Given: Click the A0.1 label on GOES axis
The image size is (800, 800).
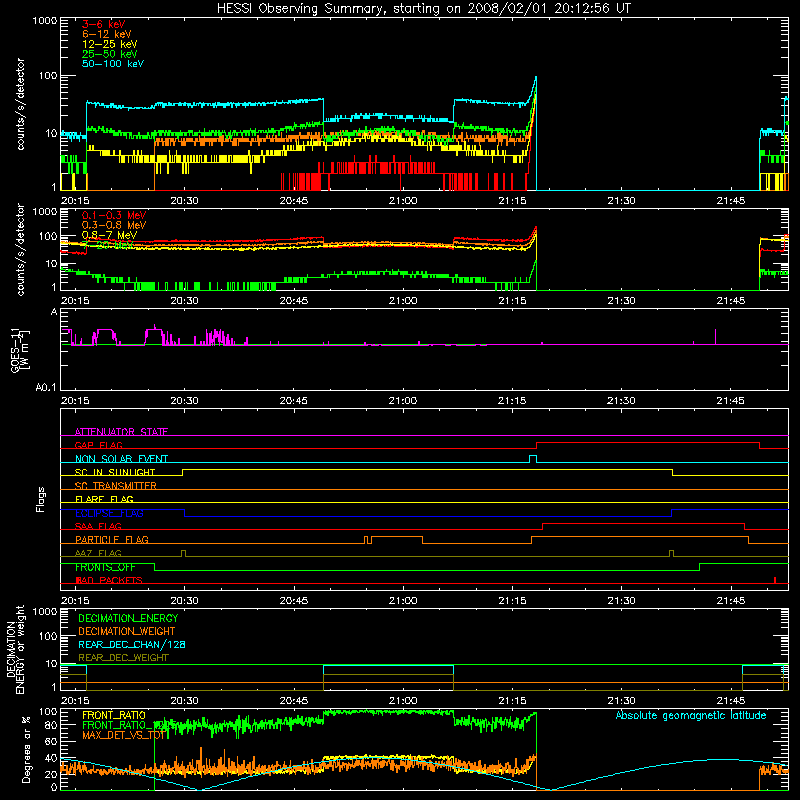Looking at the screenshot, I should pos(46,388).
